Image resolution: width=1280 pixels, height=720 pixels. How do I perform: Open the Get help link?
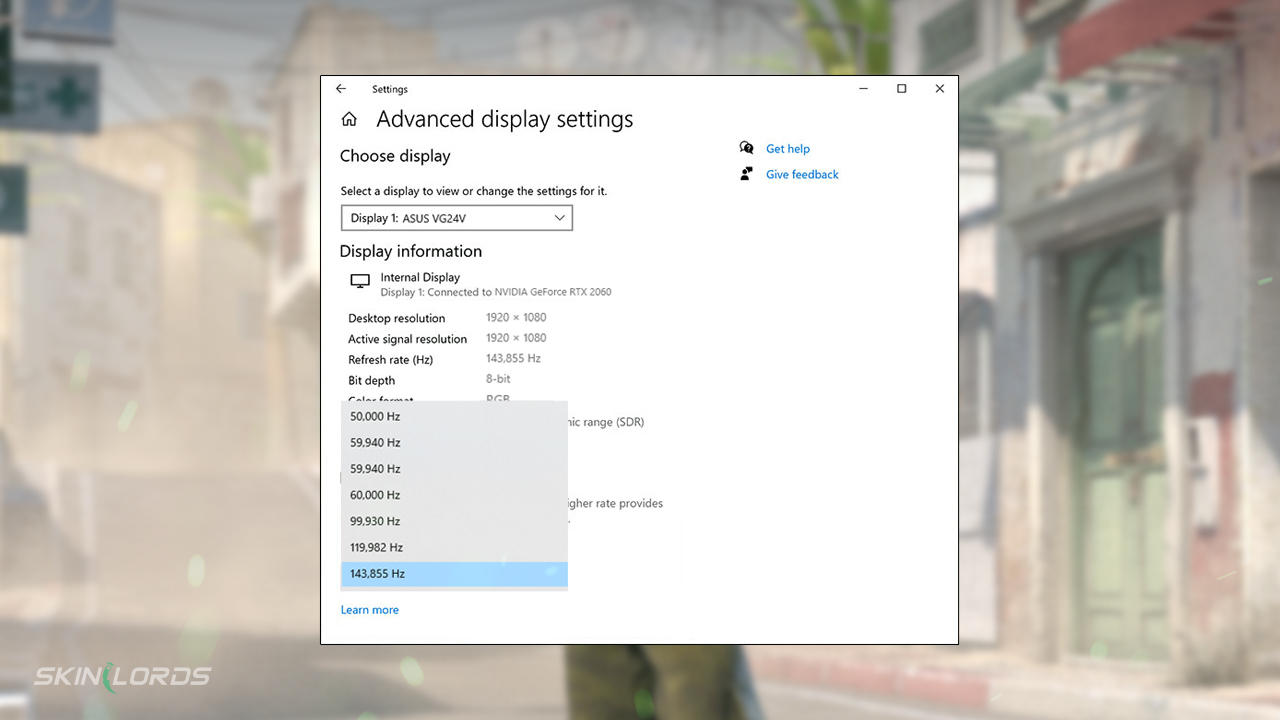pos(788,149)
